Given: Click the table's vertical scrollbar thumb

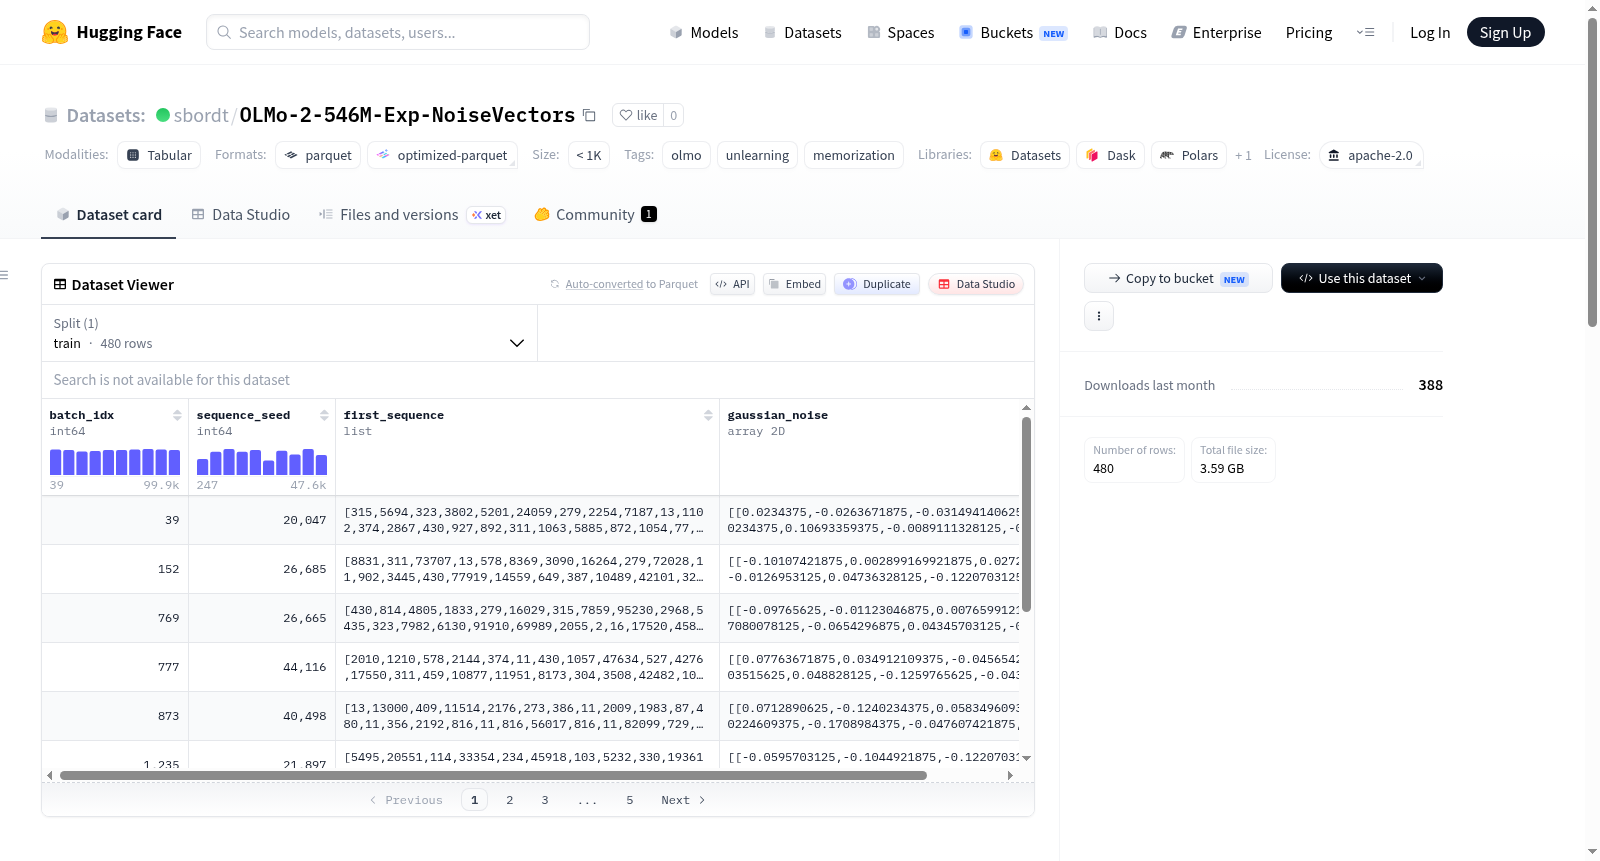Looking at the screenshot, I should pos(1026,514).
